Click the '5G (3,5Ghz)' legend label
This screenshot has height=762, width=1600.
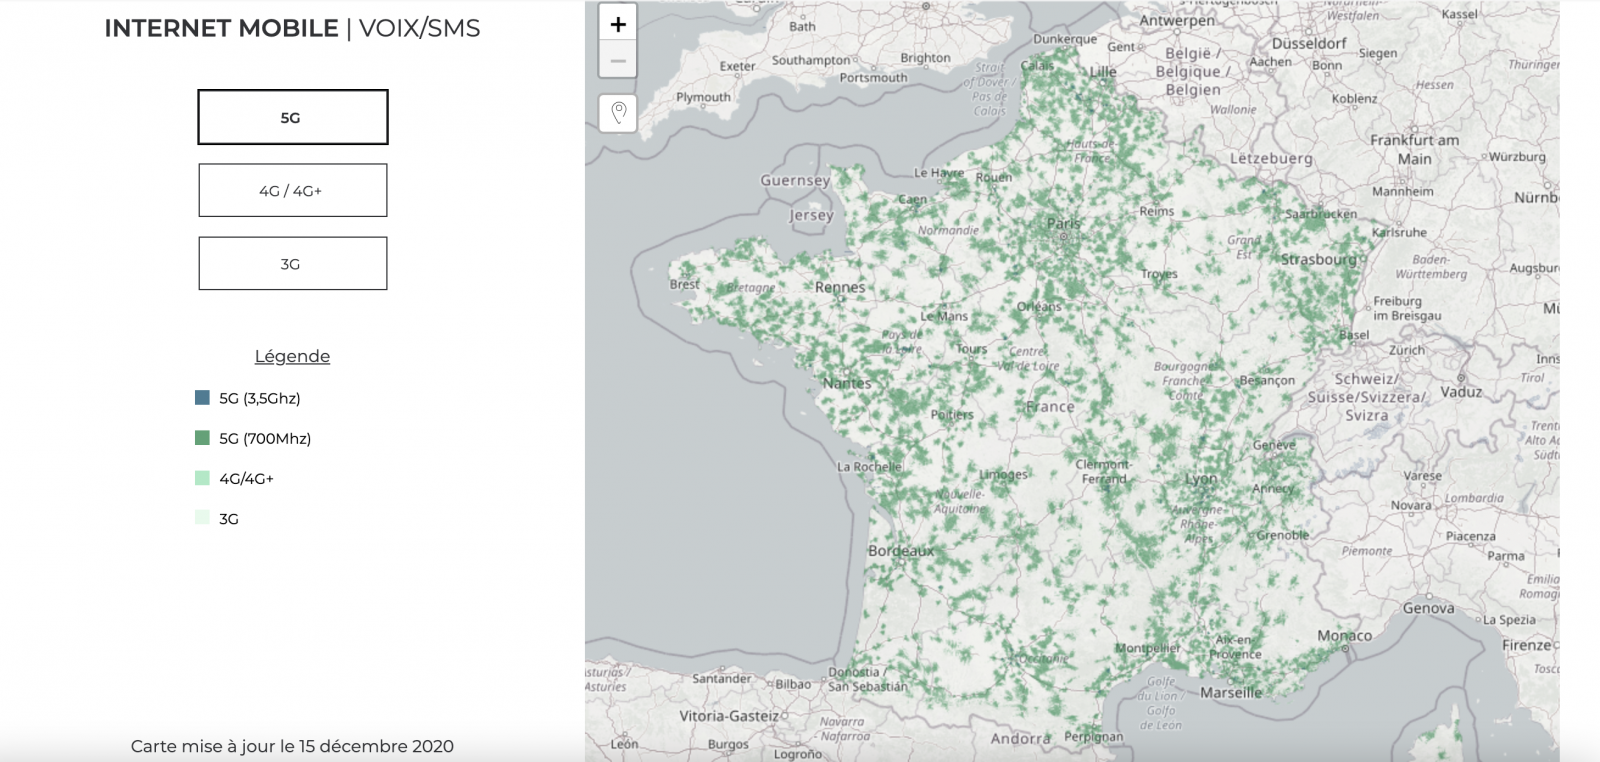click(x=260, y=398)
